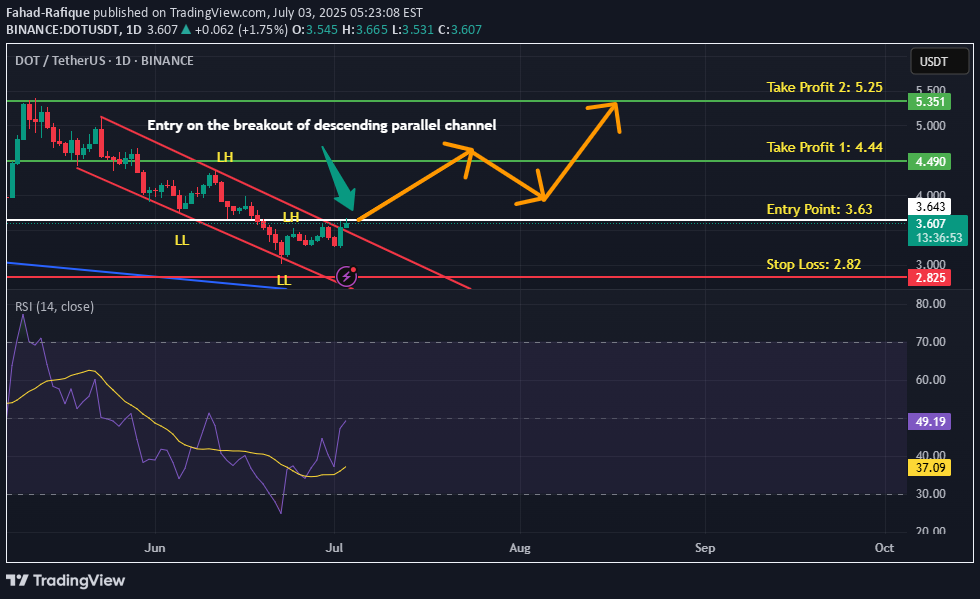Click the 5.000 price scale label
The width and height of the screenshot is (980, 599).
[x=931, y=126]
